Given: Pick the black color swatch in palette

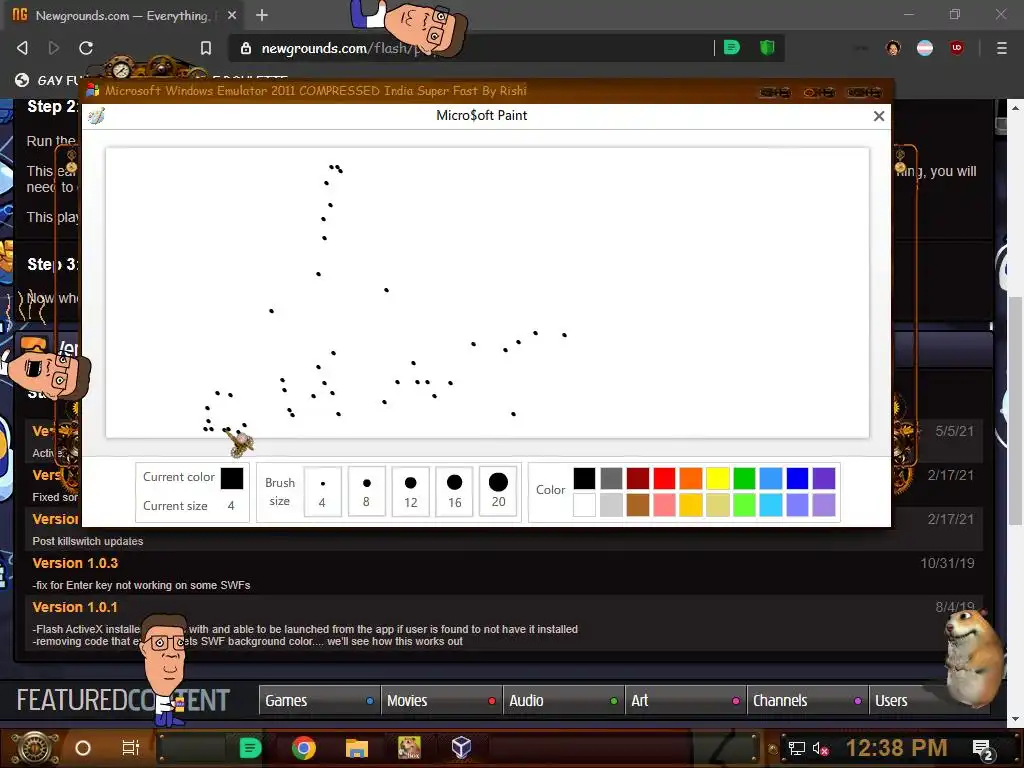Looking at the screenshot, I should click(x=584, y=478).
